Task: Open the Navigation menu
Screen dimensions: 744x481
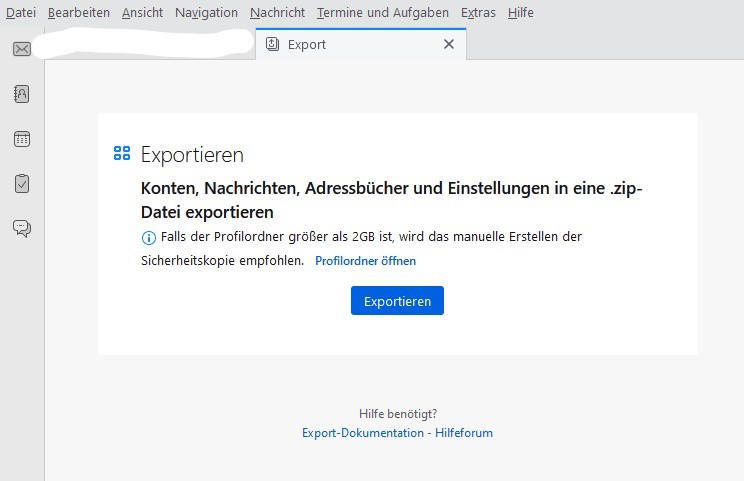Action: 206,13
